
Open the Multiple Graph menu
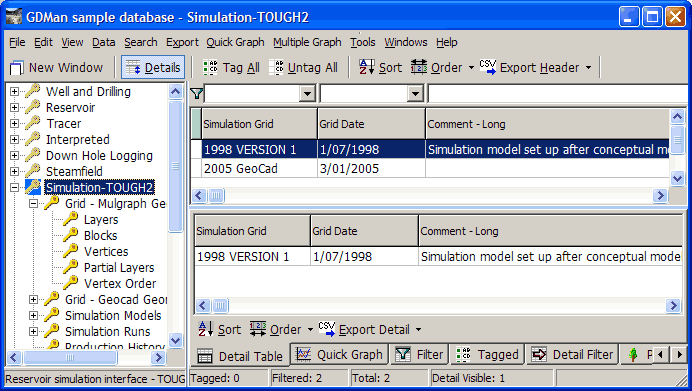tap(307, 42)
